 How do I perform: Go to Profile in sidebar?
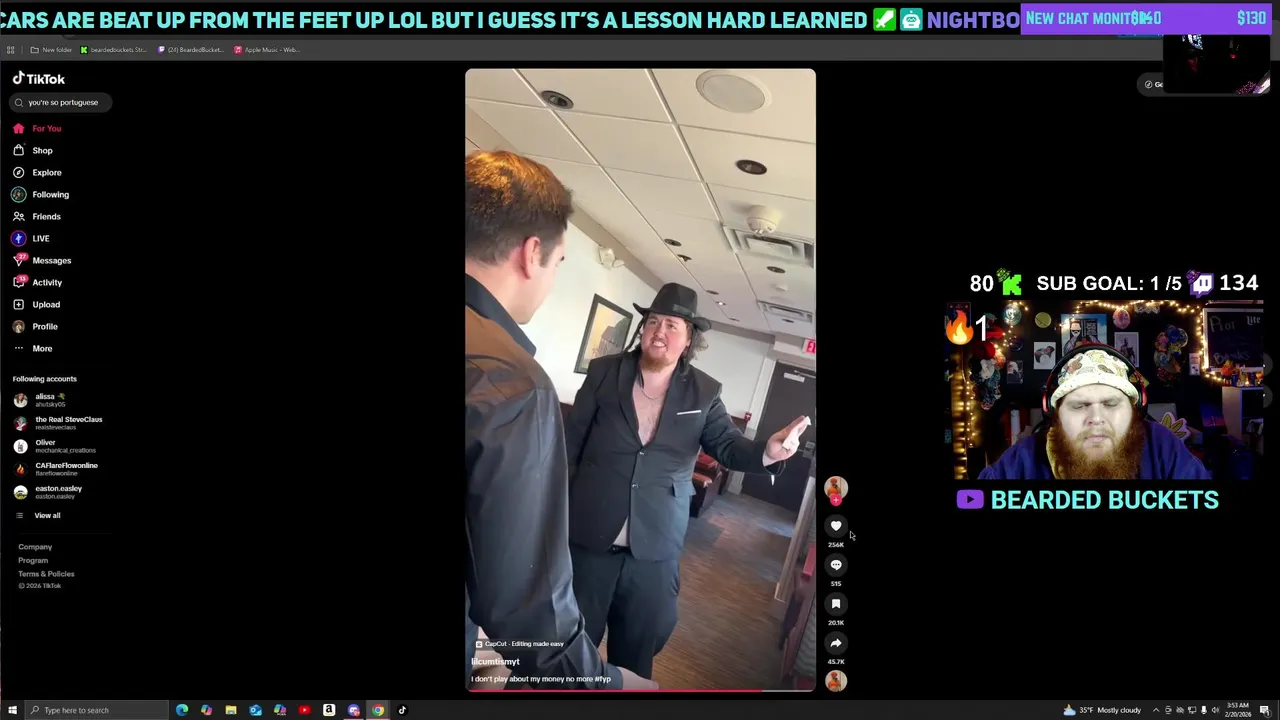35,326
